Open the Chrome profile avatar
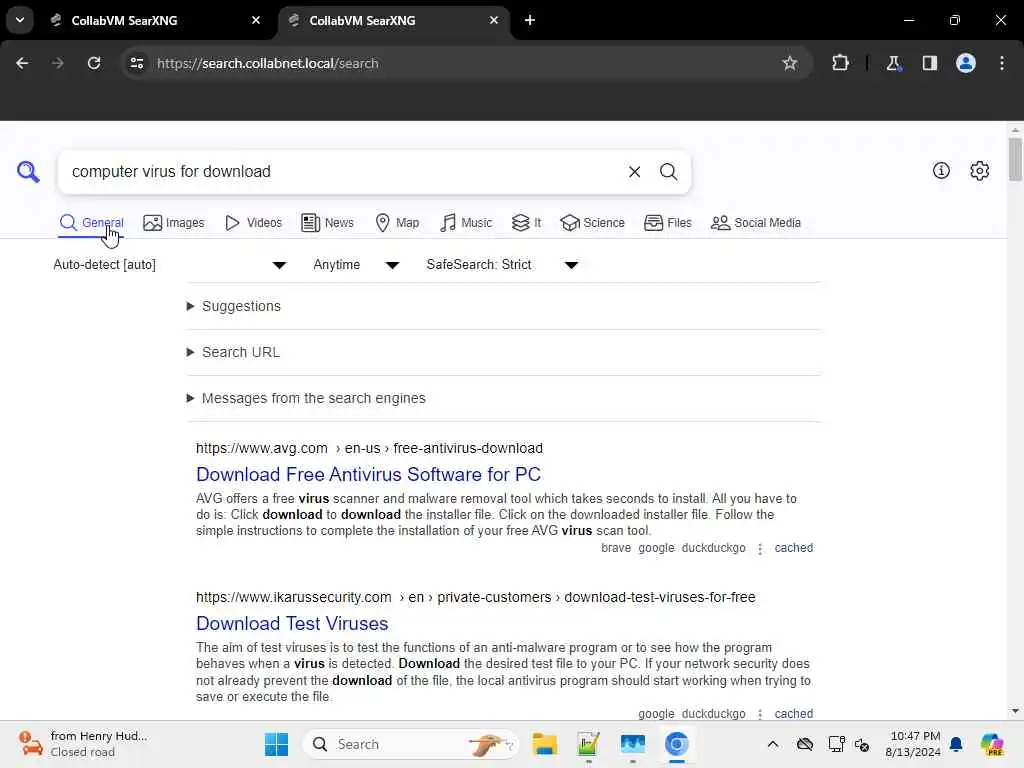The image size is (1024, 768). click(966, 63)
